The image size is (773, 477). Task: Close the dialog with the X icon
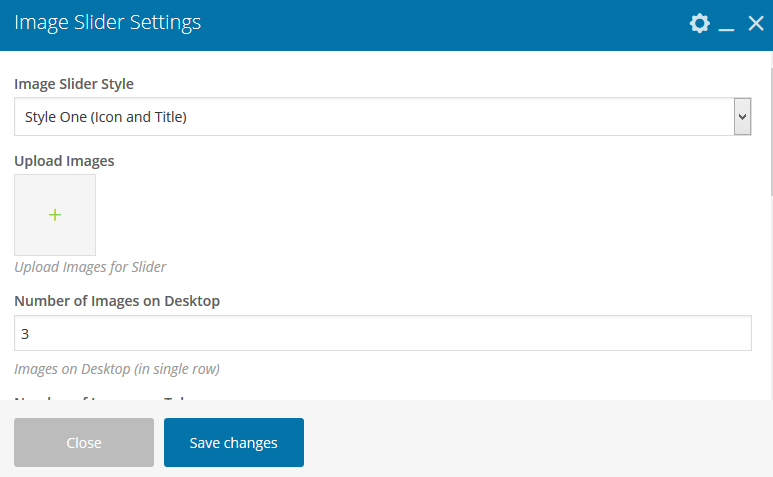point(756,23)
